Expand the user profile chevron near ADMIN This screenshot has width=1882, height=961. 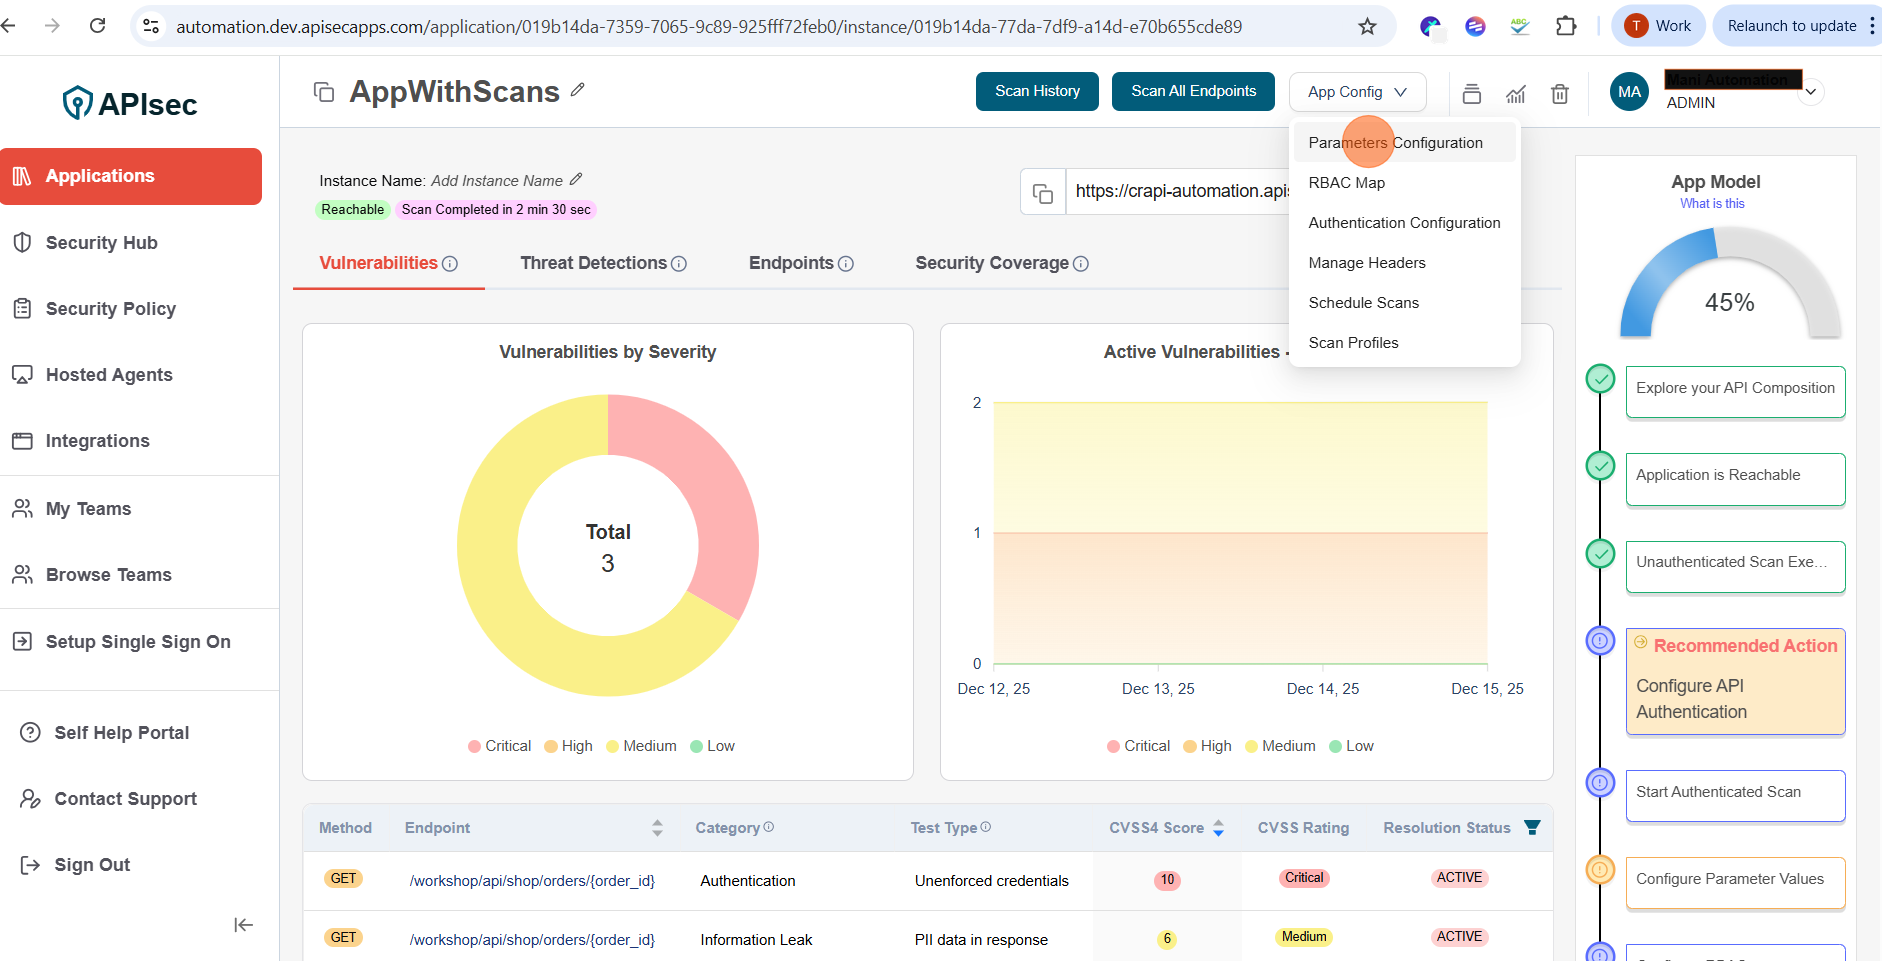coord(1810,92)
